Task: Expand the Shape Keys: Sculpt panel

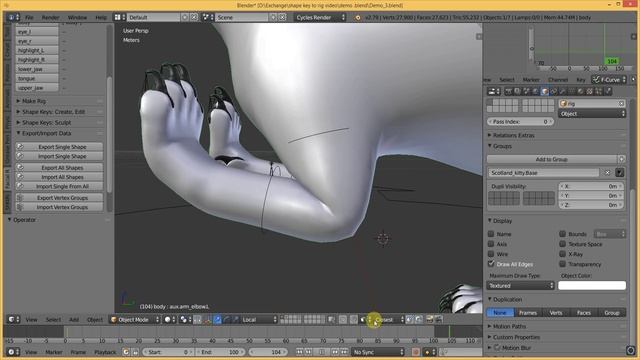Action: [x=46, y=122]
